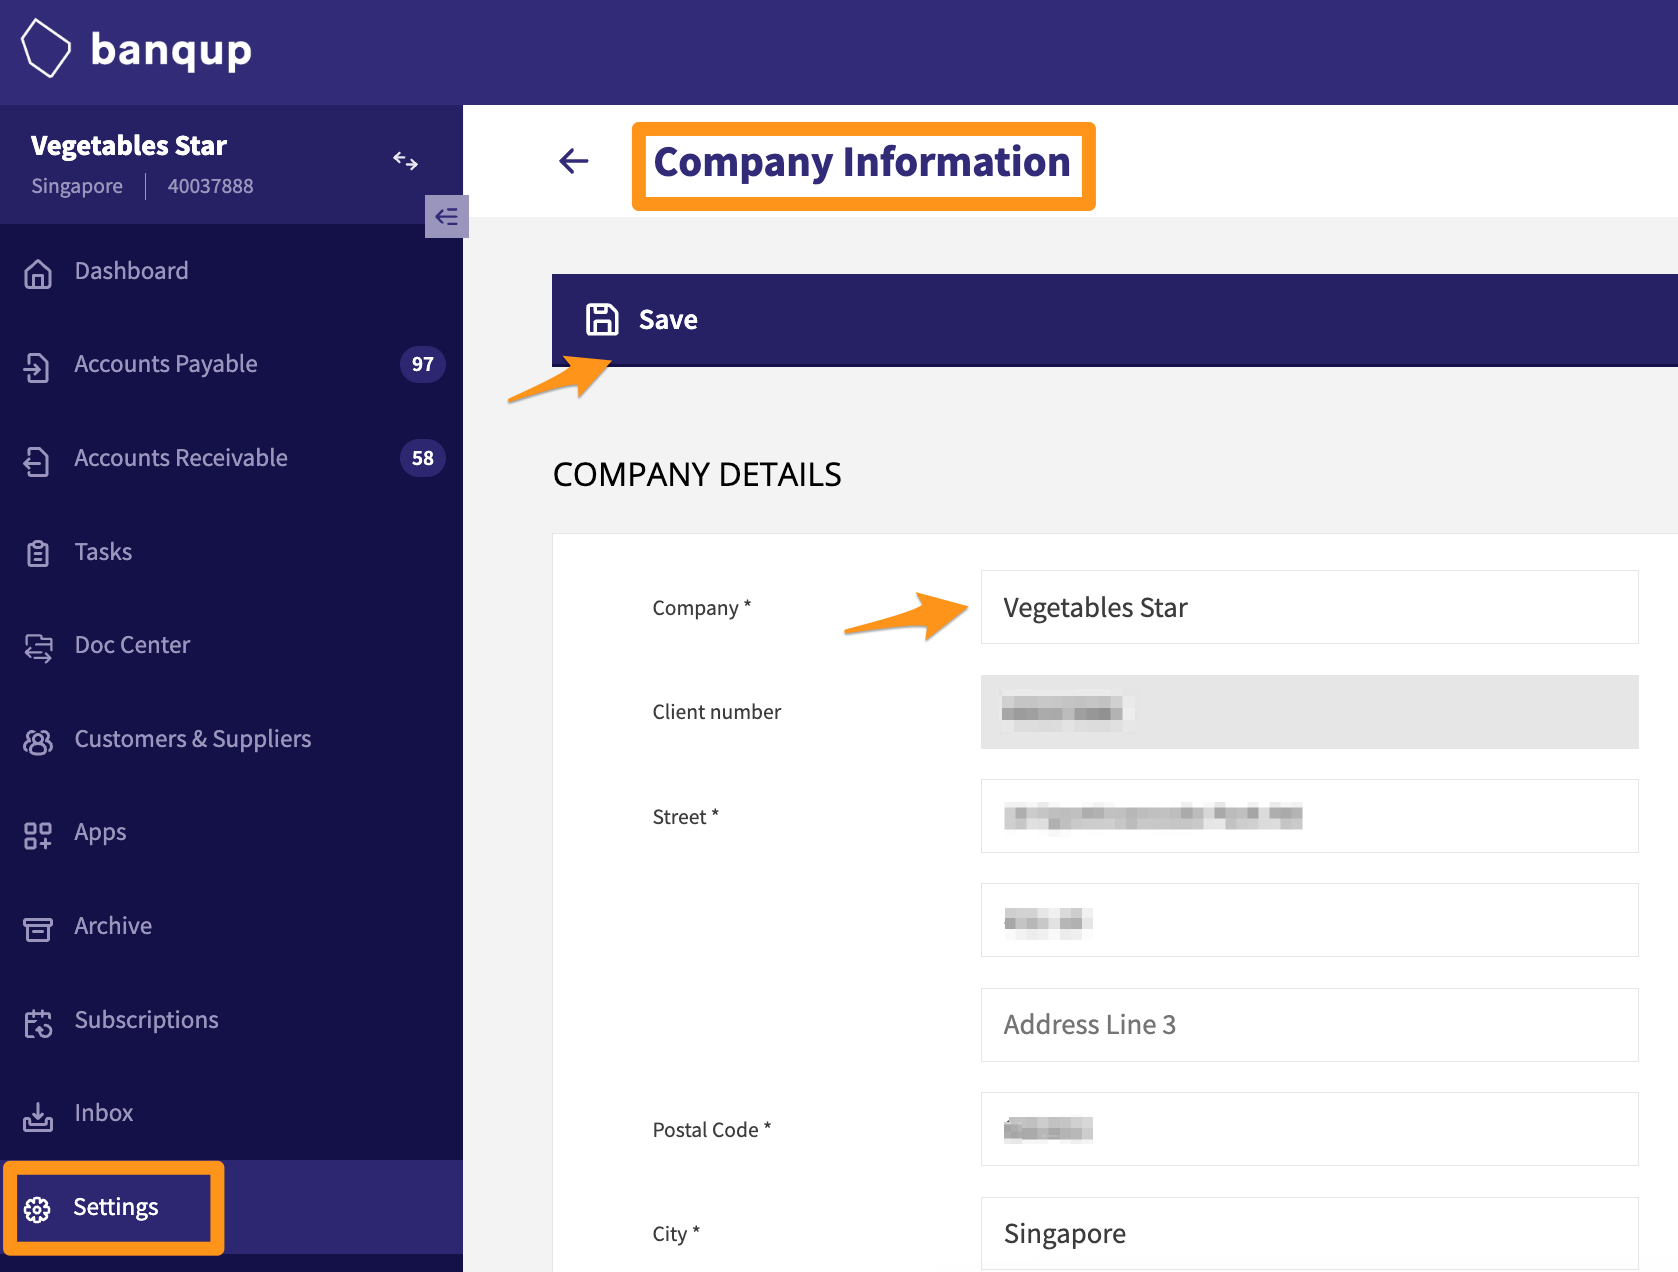Click the Company Information page title
Screen dimensions: 1678x1272
point(862,162)
